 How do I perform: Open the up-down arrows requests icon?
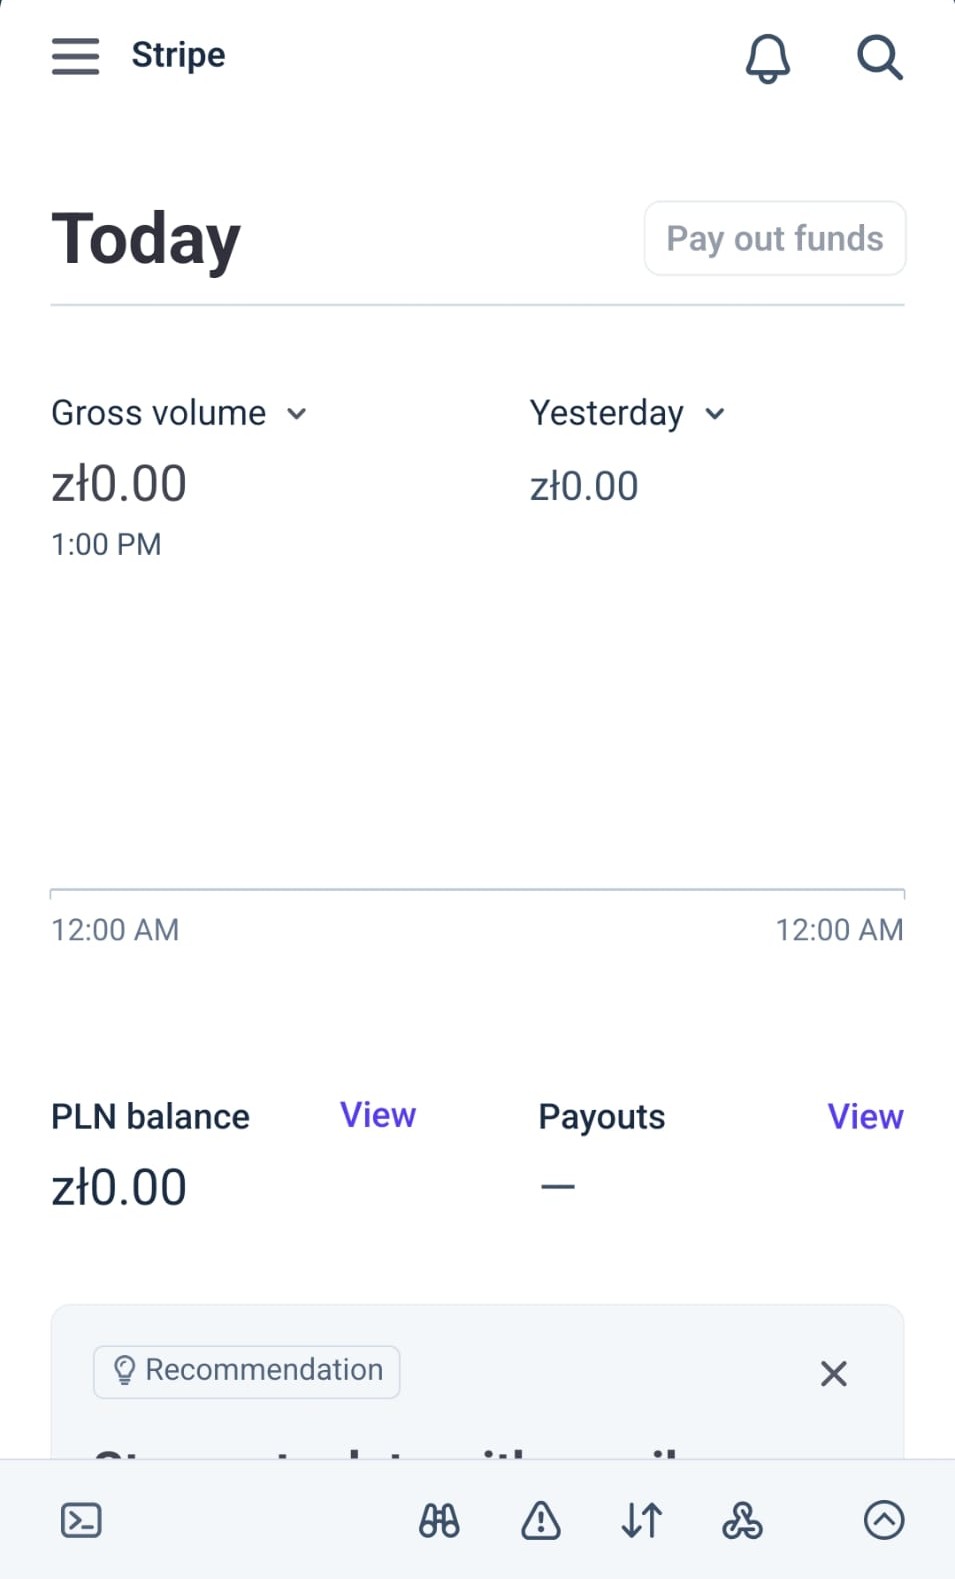642,1520
